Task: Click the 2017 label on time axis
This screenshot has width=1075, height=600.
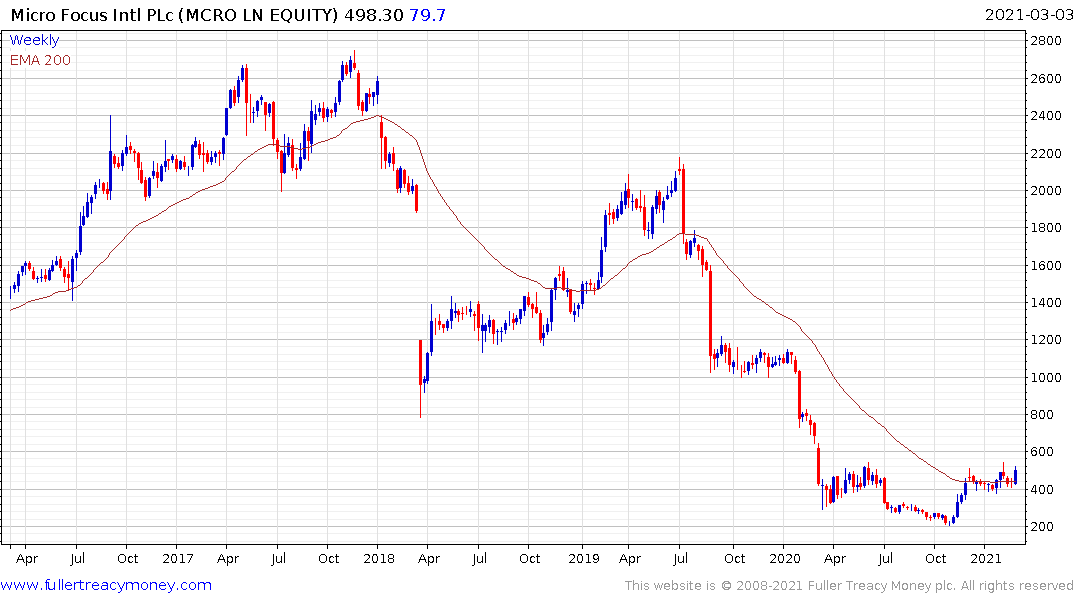Action: (178, 558)
